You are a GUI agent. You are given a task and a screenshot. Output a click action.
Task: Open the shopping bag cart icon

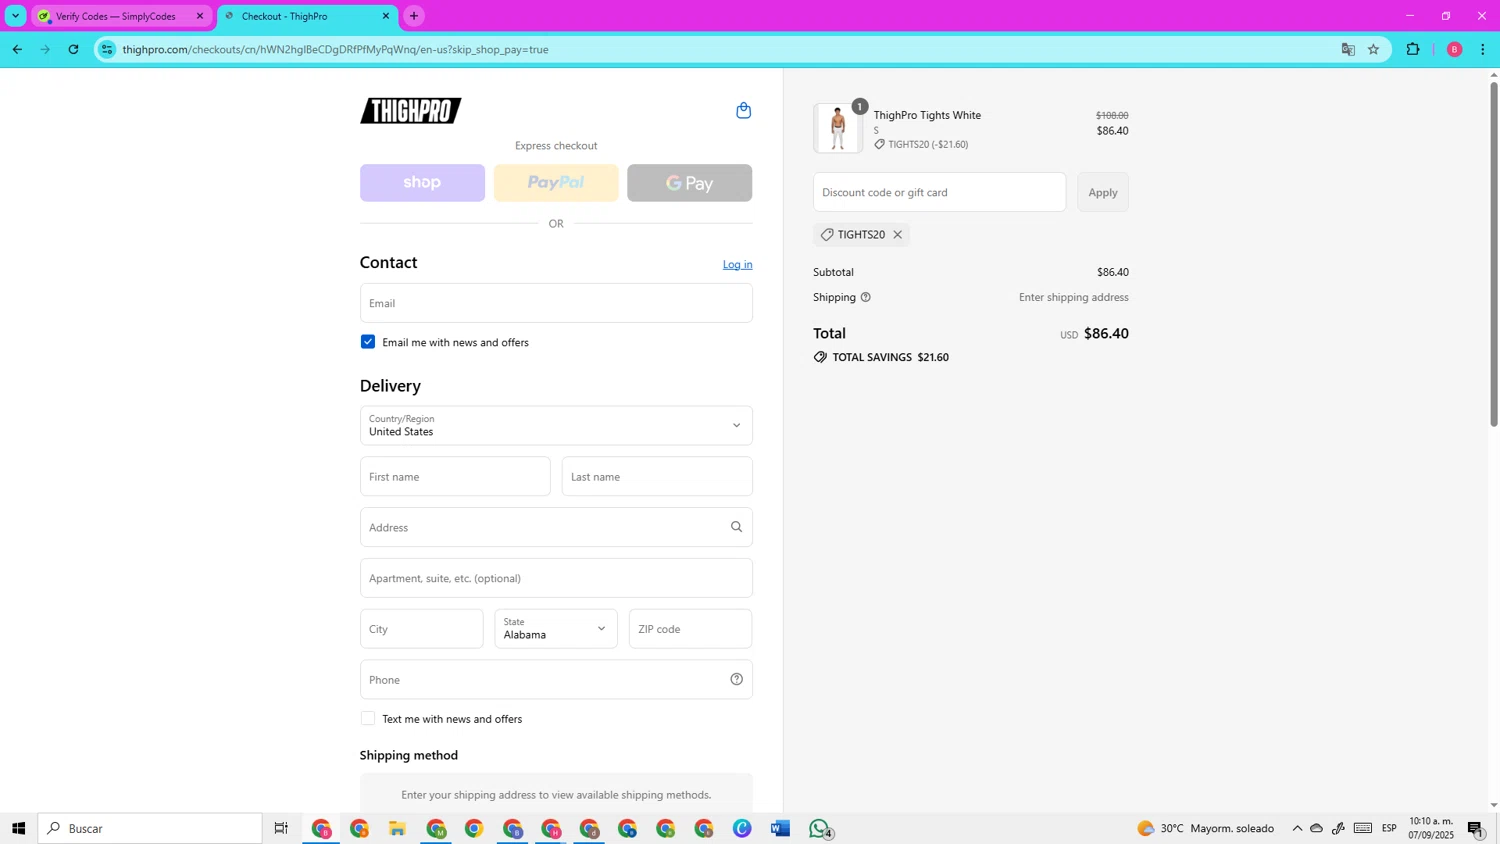tap(743, 110)
